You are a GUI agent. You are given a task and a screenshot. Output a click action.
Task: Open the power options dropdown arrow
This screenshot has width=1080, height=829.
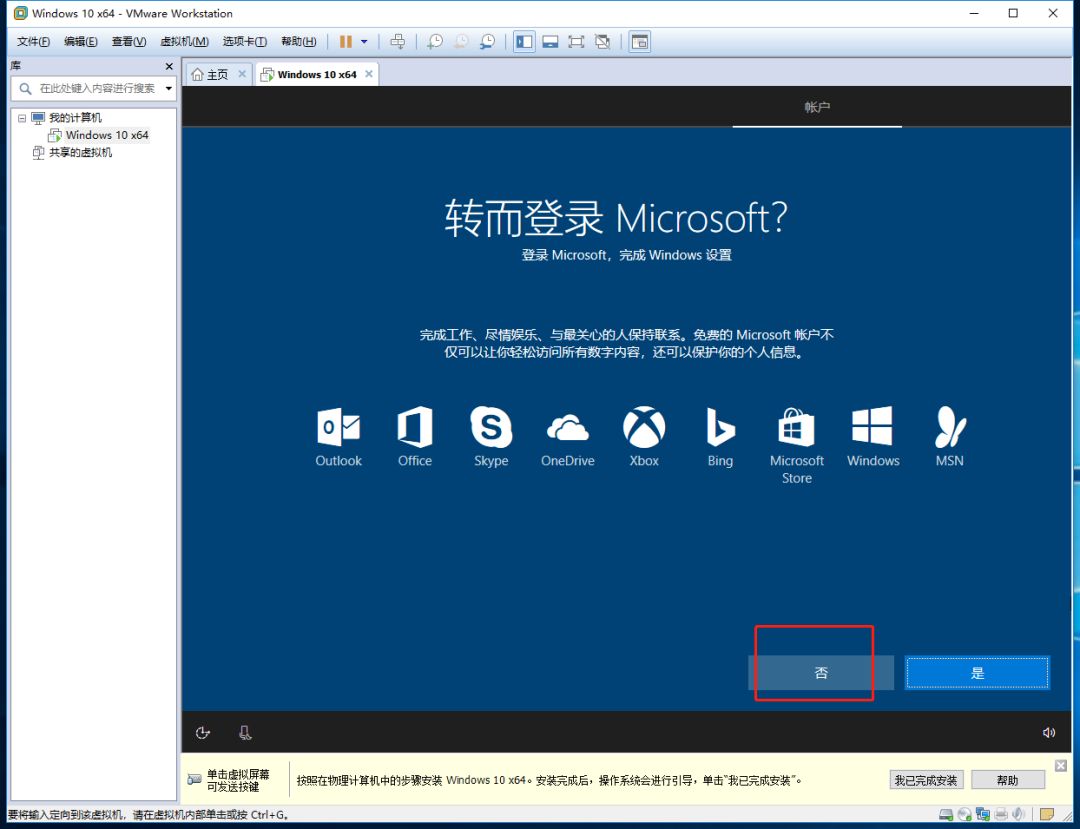point(364,42)
